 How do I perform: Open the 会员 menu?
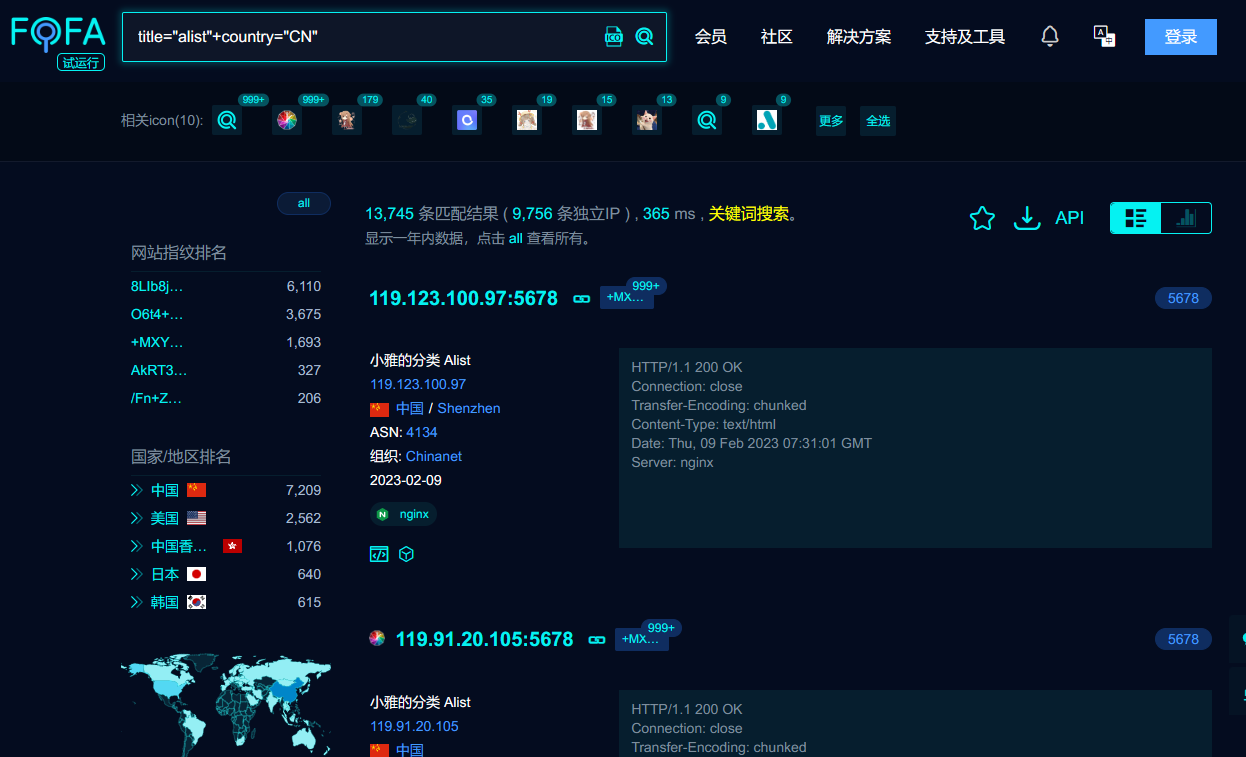pos(711,37)
